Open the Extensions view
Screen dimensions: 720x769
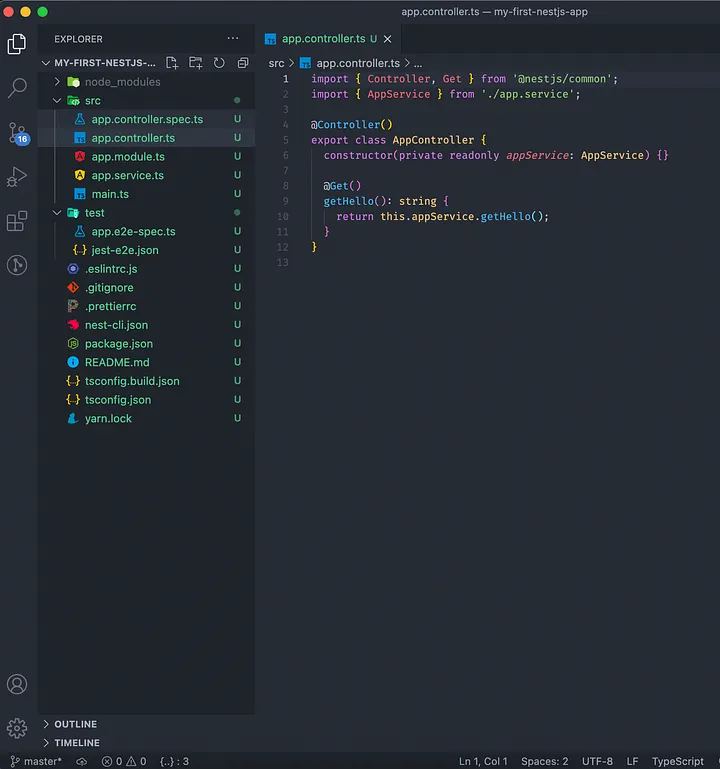click(17, 221)
